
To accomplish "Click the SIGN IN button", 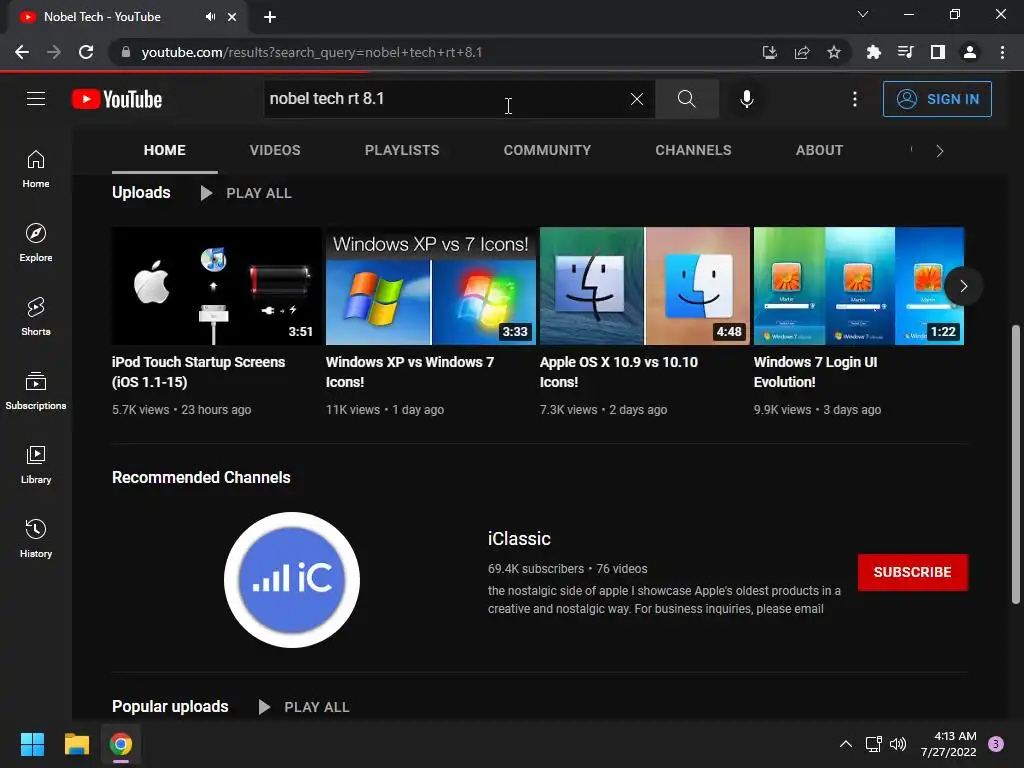I will [937, 99].
